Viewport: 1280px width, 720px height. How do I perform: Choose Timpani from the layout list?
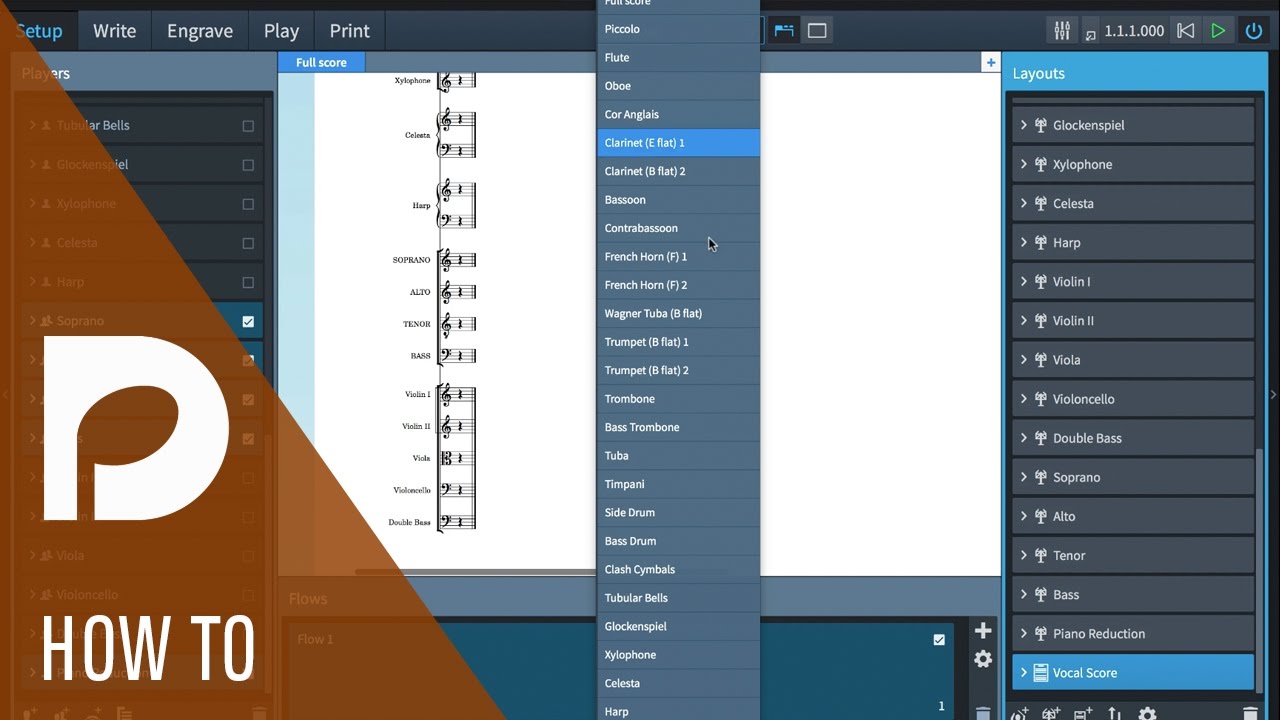click(679, 484)
